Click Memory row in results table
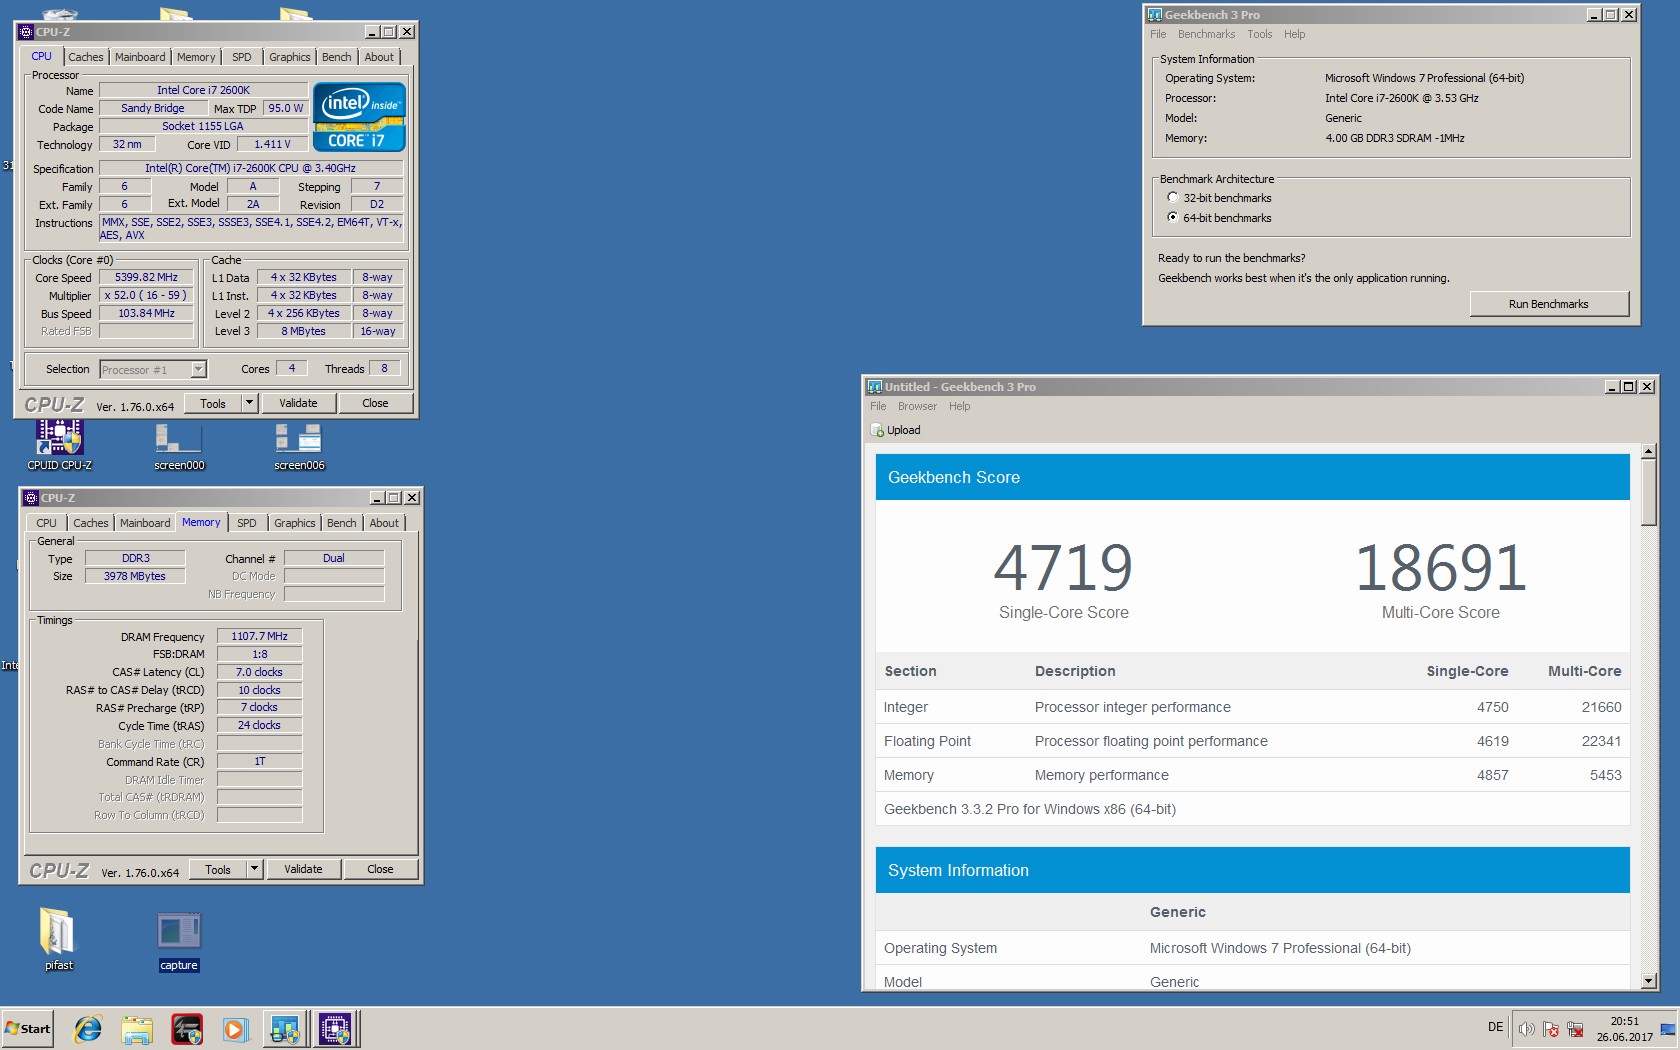The height and width of the screenshot is (1050, 1680). (1252, 775)
